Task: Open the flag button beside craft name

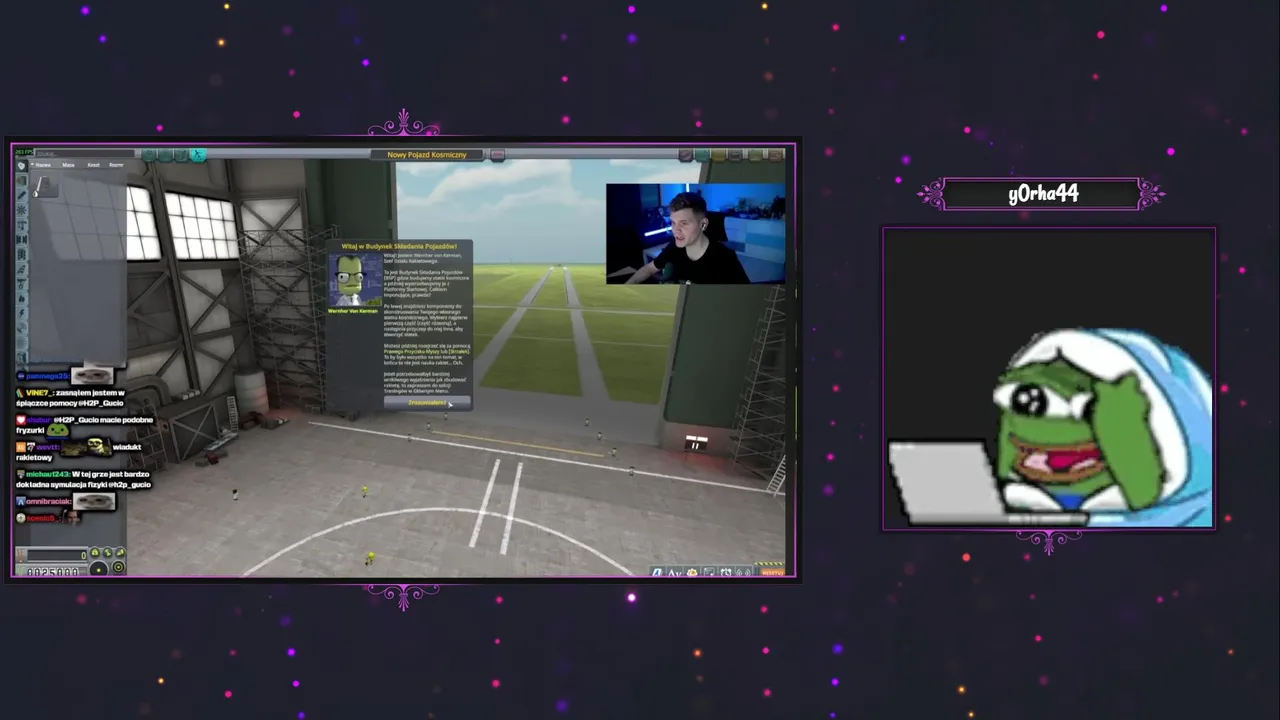Action: pyautogui.click(x=497, y=155)
